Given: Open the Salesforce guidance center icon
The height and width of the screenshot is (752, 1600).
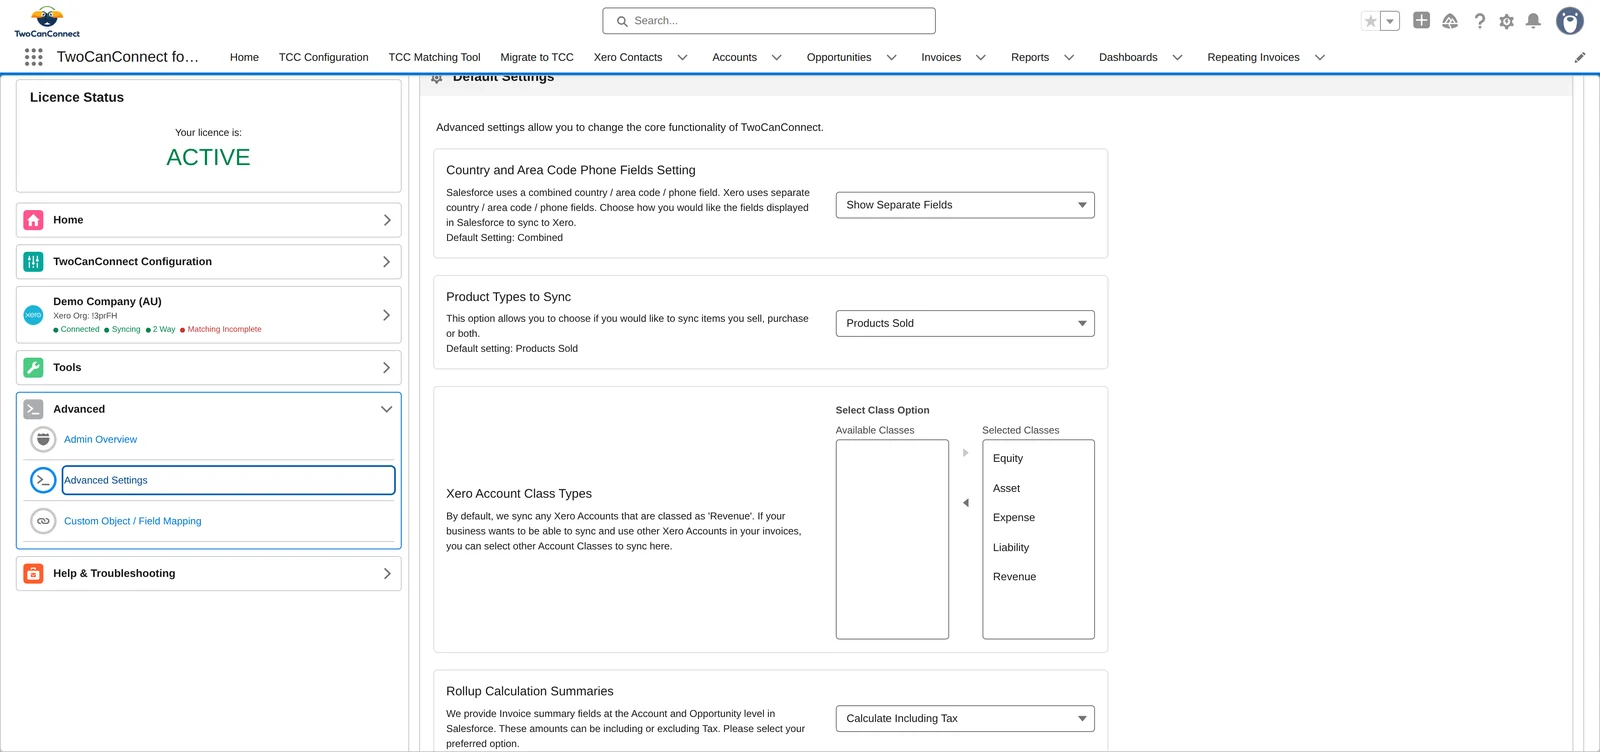Looking at the screenshot, I should pyautogui.click(x=1450, y=21).
